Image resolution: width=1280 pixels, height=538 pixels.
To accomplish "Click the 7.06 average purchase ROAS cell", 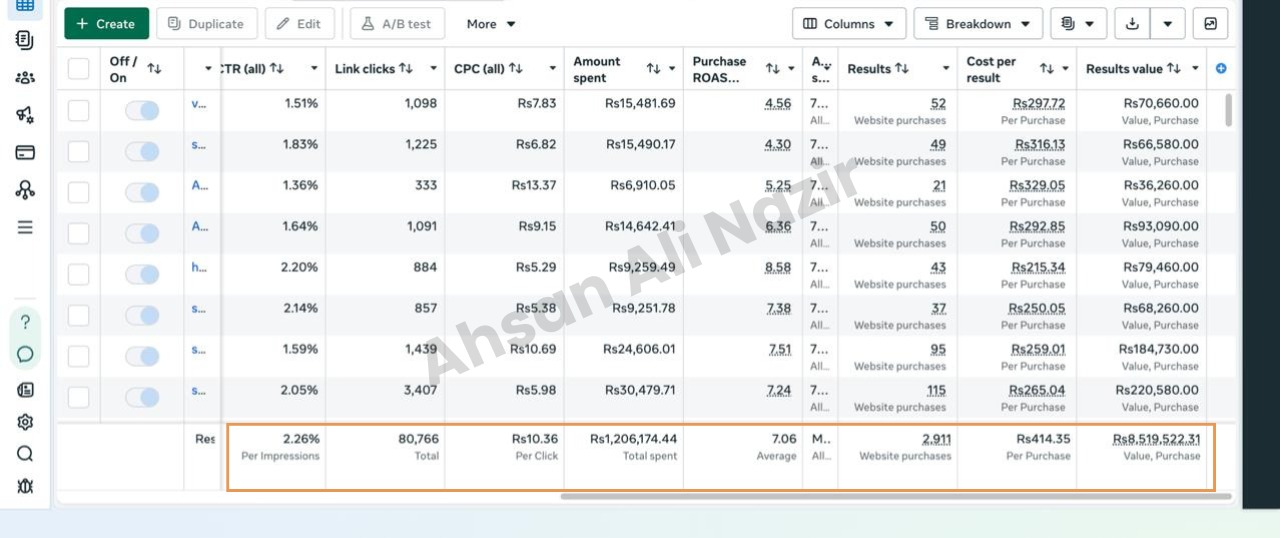I will coord(783,439).
